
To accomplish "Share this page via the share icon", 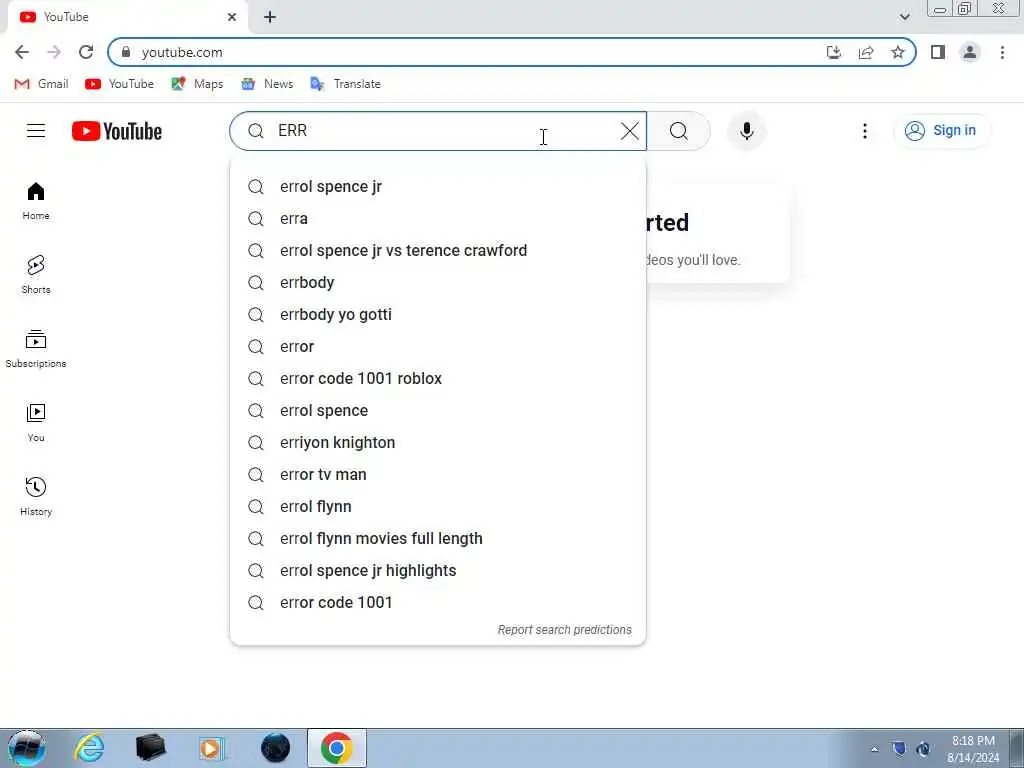I will [x=866, y=52].
